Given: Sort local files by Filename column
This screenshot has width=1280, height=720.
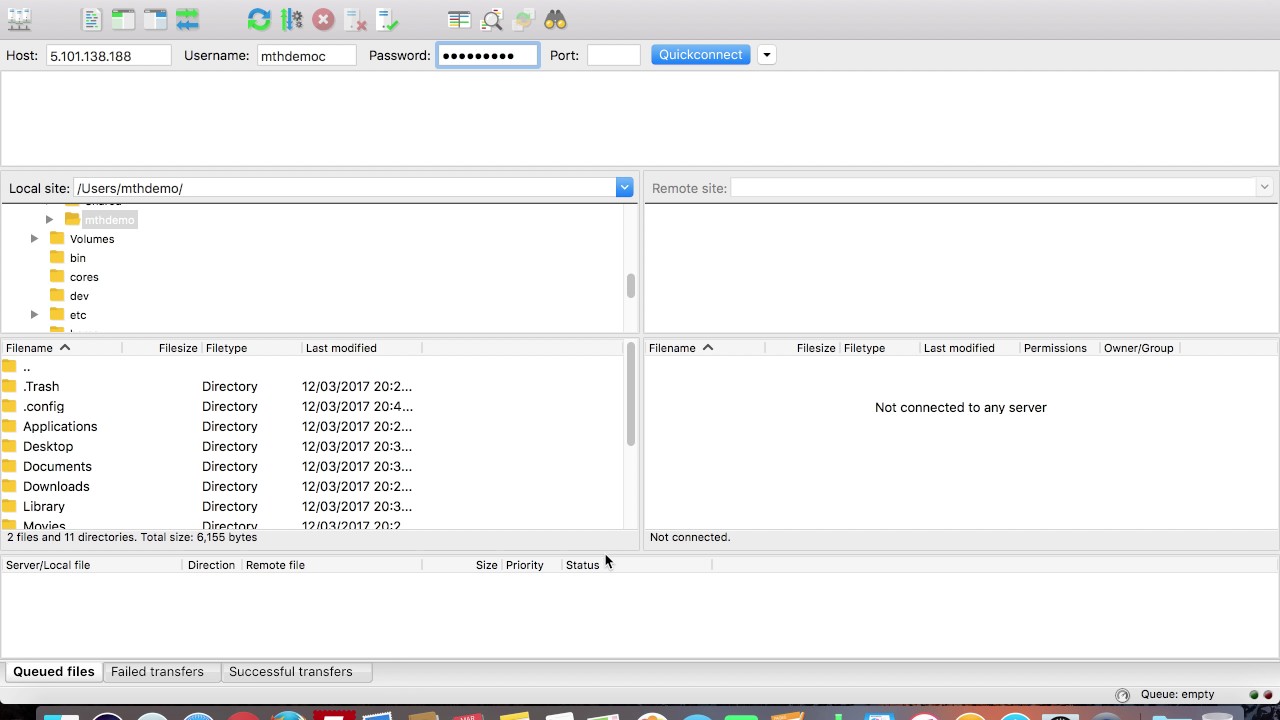Looking at the screenshot, I should (x=61, y=348).
